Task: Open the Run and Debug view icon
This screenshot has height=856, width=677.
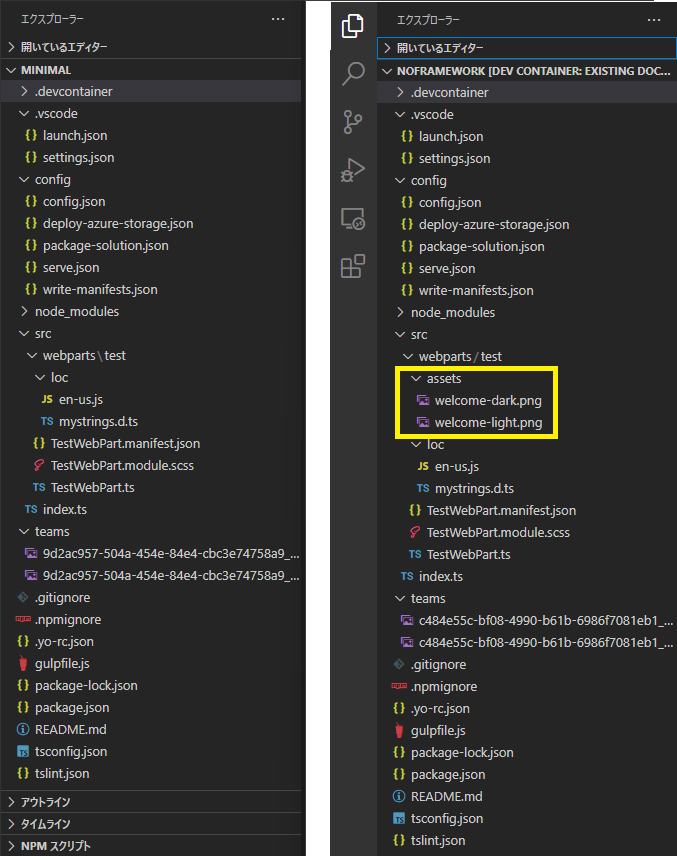Action: 353,169
